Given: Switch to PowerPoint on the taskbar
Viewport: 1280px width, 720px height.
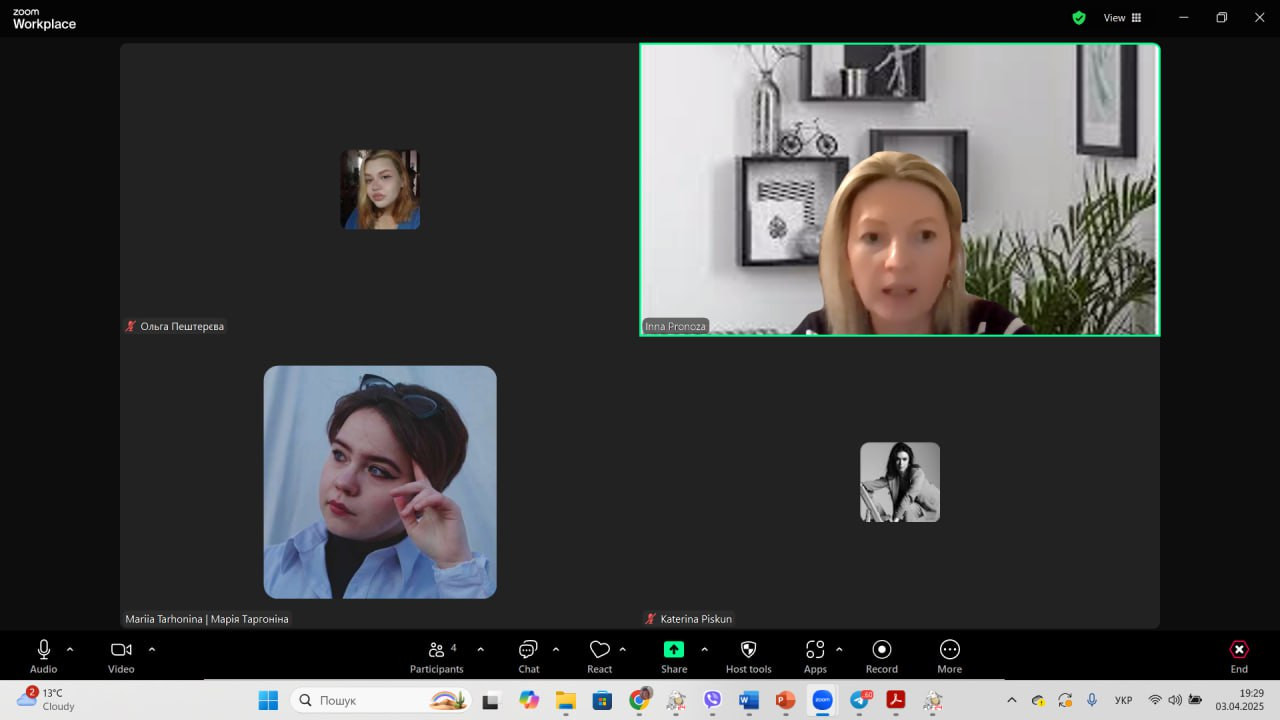Looking at the screenshot, I should (x=785, y=700).
